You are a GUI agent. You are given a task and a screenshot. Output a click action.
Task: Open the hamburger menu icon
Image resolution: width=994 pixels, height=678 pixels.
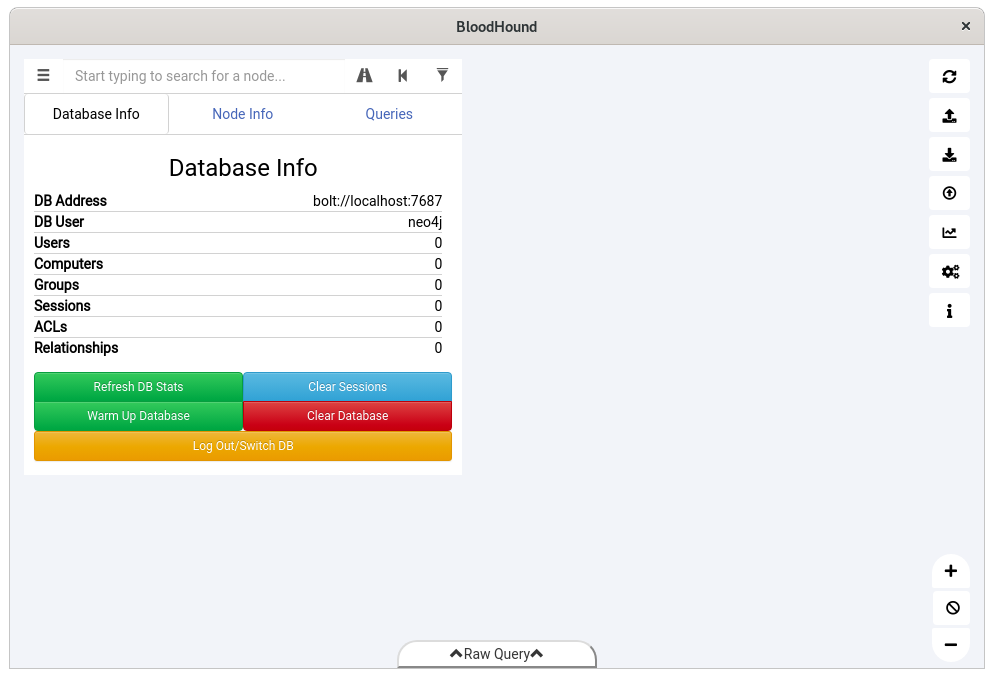tap(43, 75)
